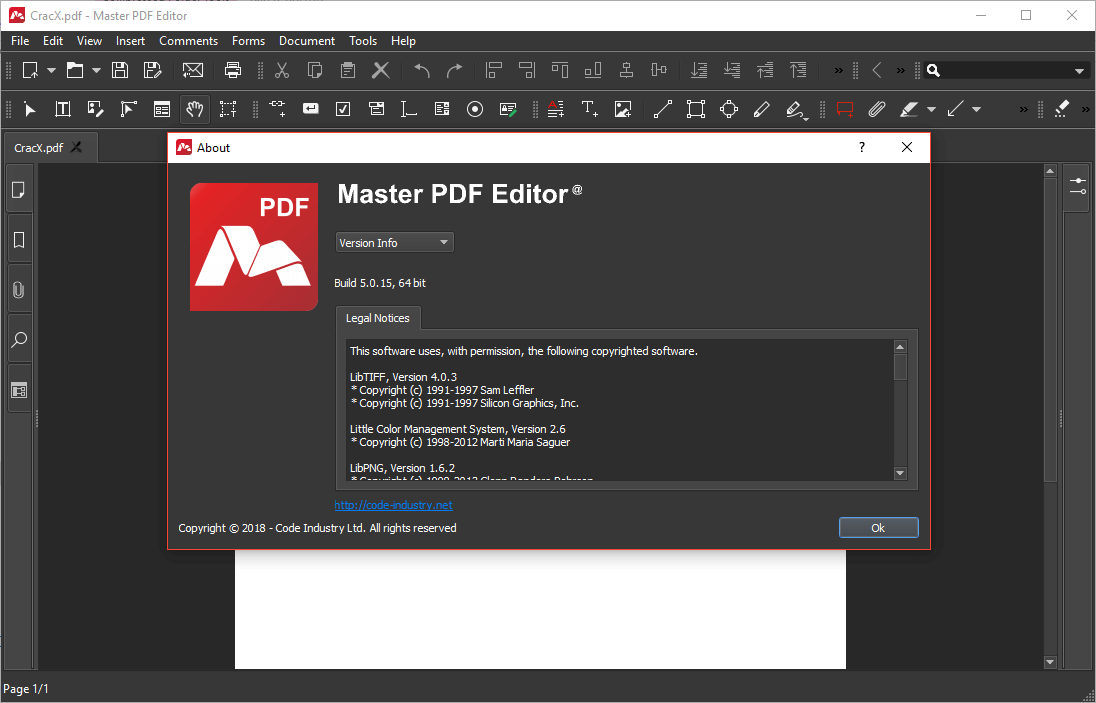This screenshot has width=1096, height=703.
Task: Click Ok in the About dialog
Action: pos(879,528)
